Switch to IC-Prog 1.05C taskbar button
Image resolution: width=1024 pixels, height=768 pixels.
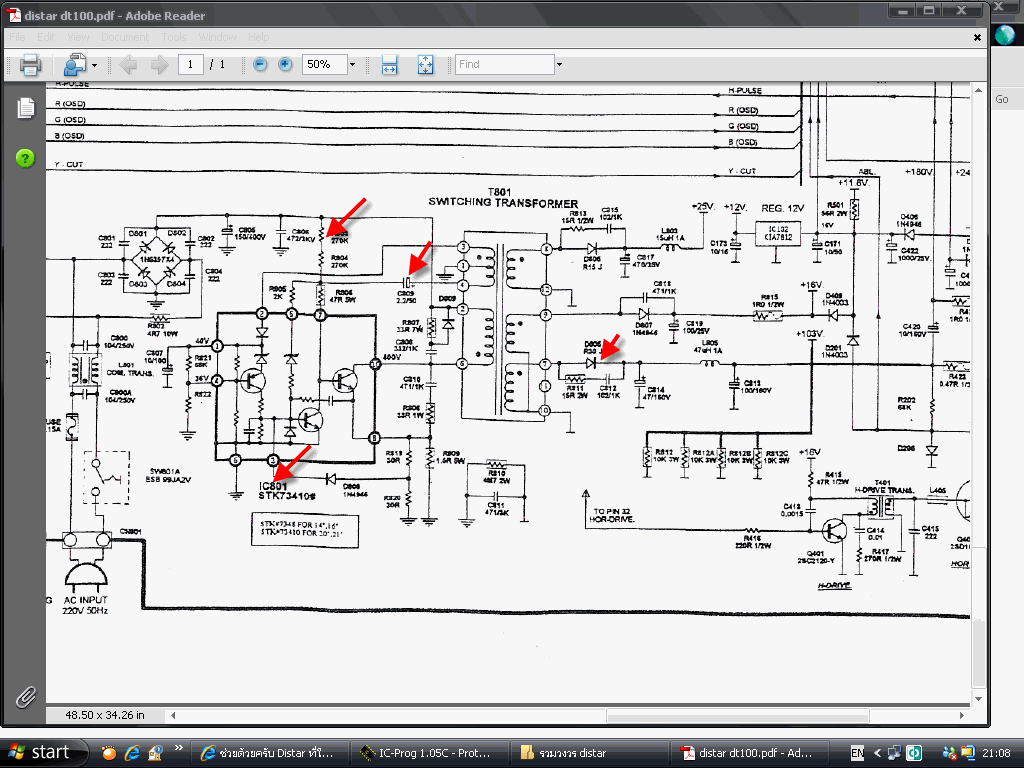[428, 753]
